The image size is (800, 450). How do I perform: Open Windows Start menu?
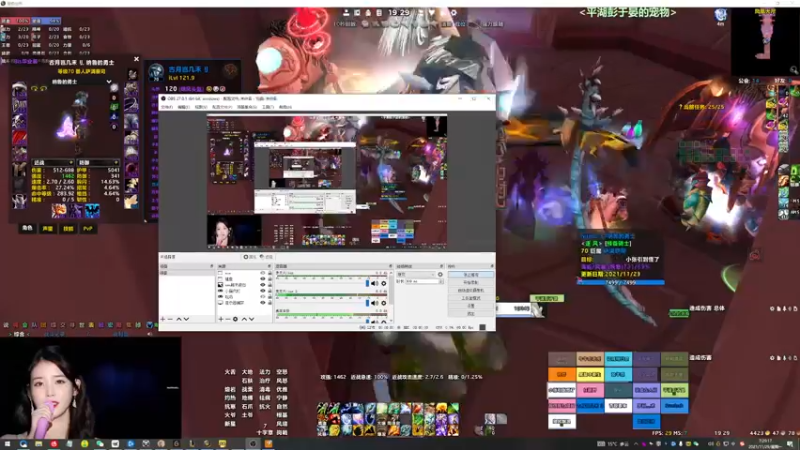click(7, 444)
